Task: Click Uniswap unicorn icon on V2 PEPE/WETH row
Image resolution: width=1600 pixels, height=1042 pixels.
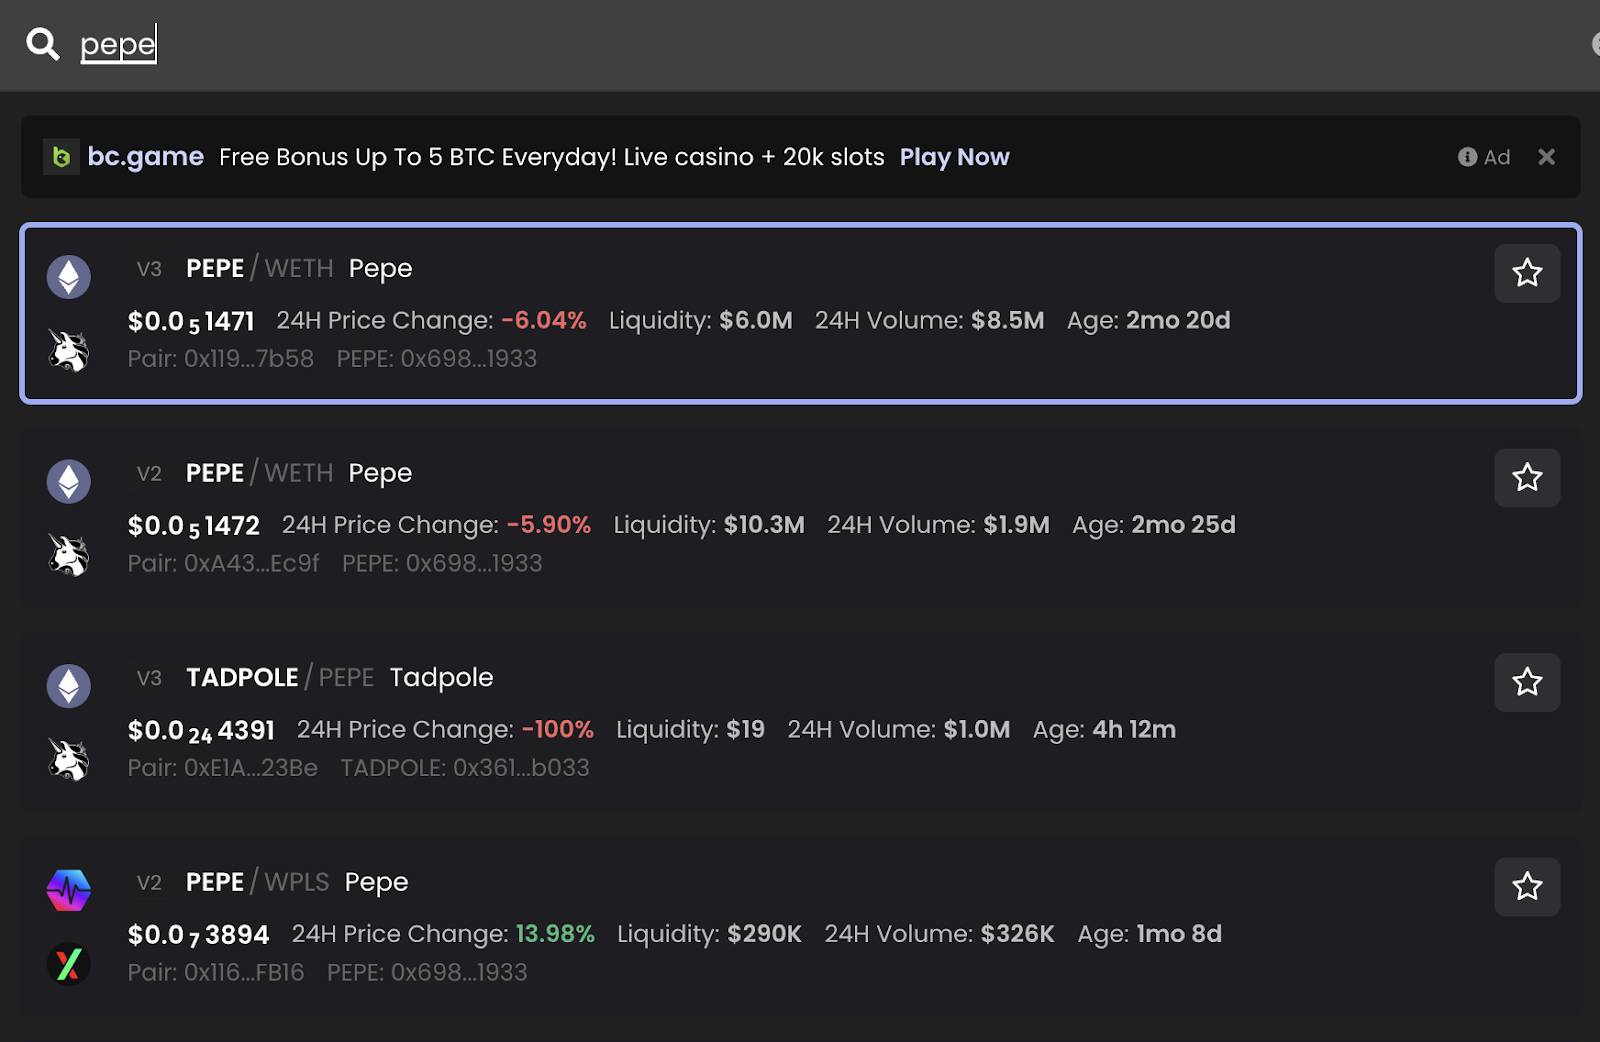Action: 69,555
